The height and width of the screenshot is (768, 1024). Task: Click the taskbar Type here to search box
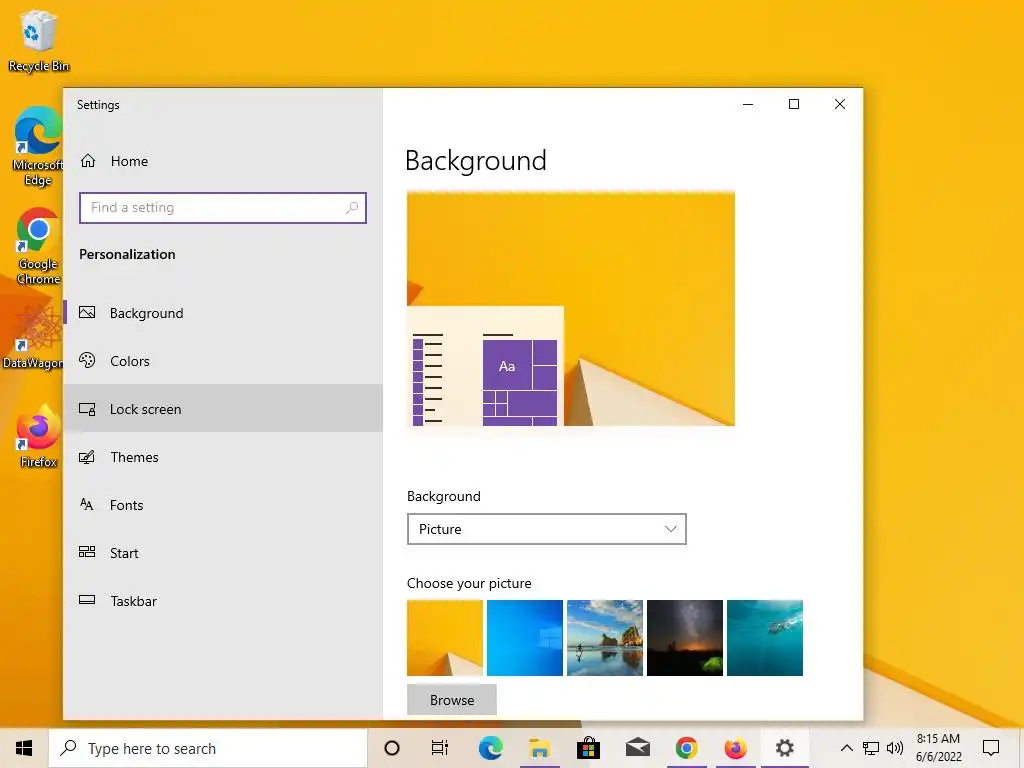click(x=208, y=748)
